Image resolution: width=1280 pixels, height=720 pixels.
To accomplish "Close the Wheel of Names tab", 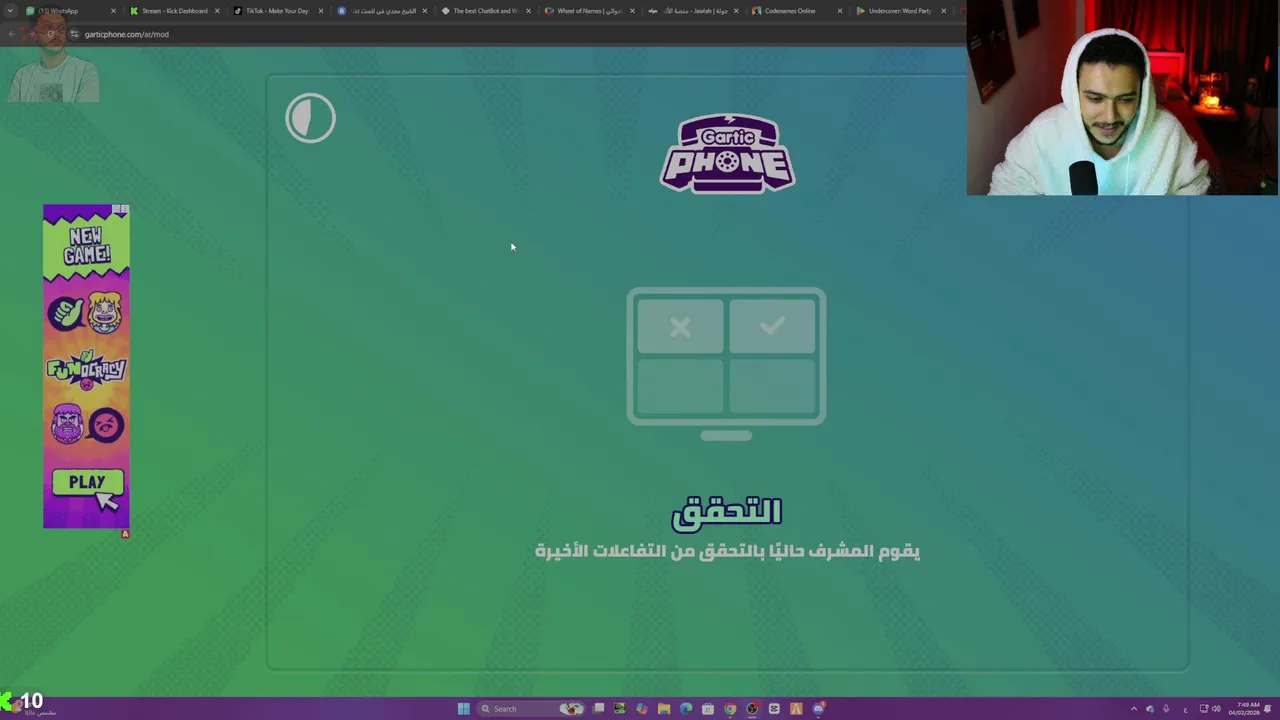I will click(x=632, y=11).
